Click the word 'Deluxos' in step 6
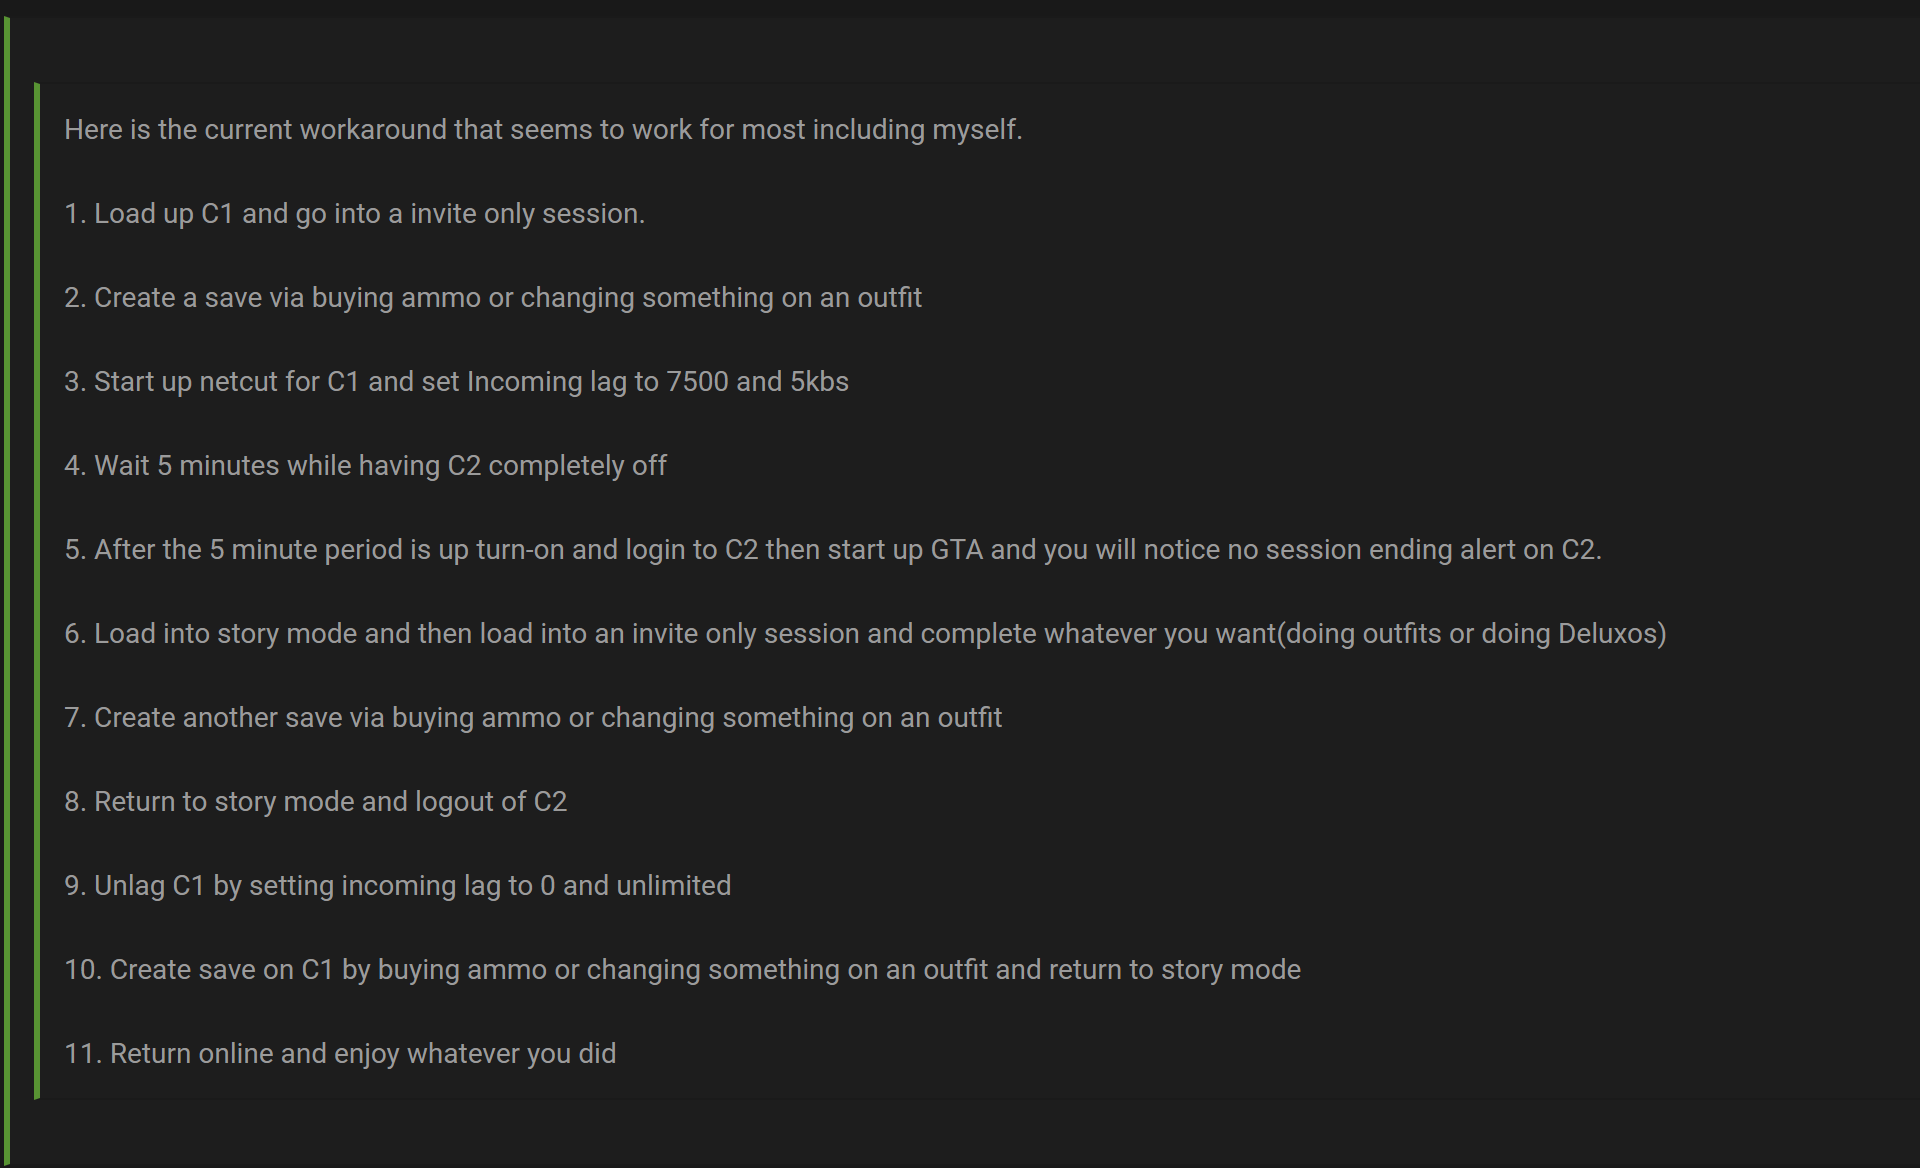Viewport: 1920px width, 1168px height. pyautogui.click(x=1607, y=634)
